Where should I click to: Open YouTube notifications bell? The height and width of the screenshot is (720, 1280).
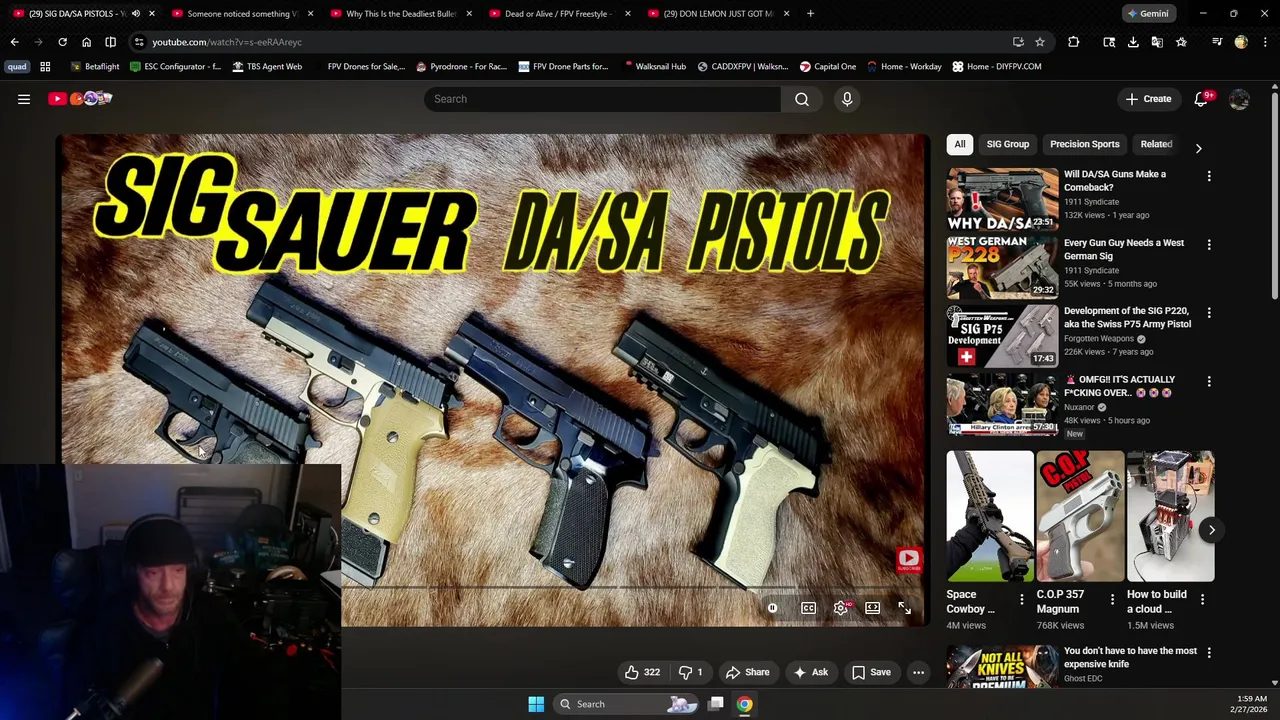click(1202, 99)
